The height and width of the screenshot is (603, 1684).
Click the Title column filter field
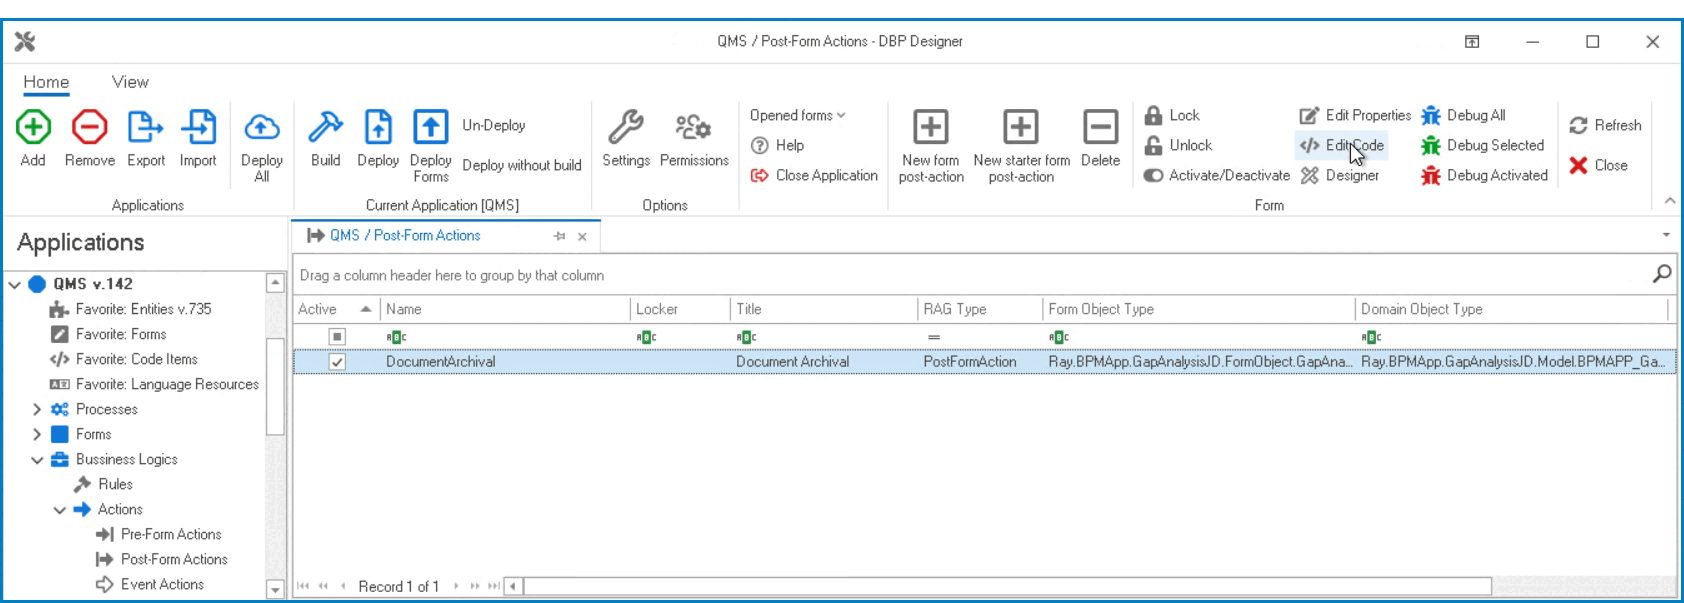(x=823, y=337)
